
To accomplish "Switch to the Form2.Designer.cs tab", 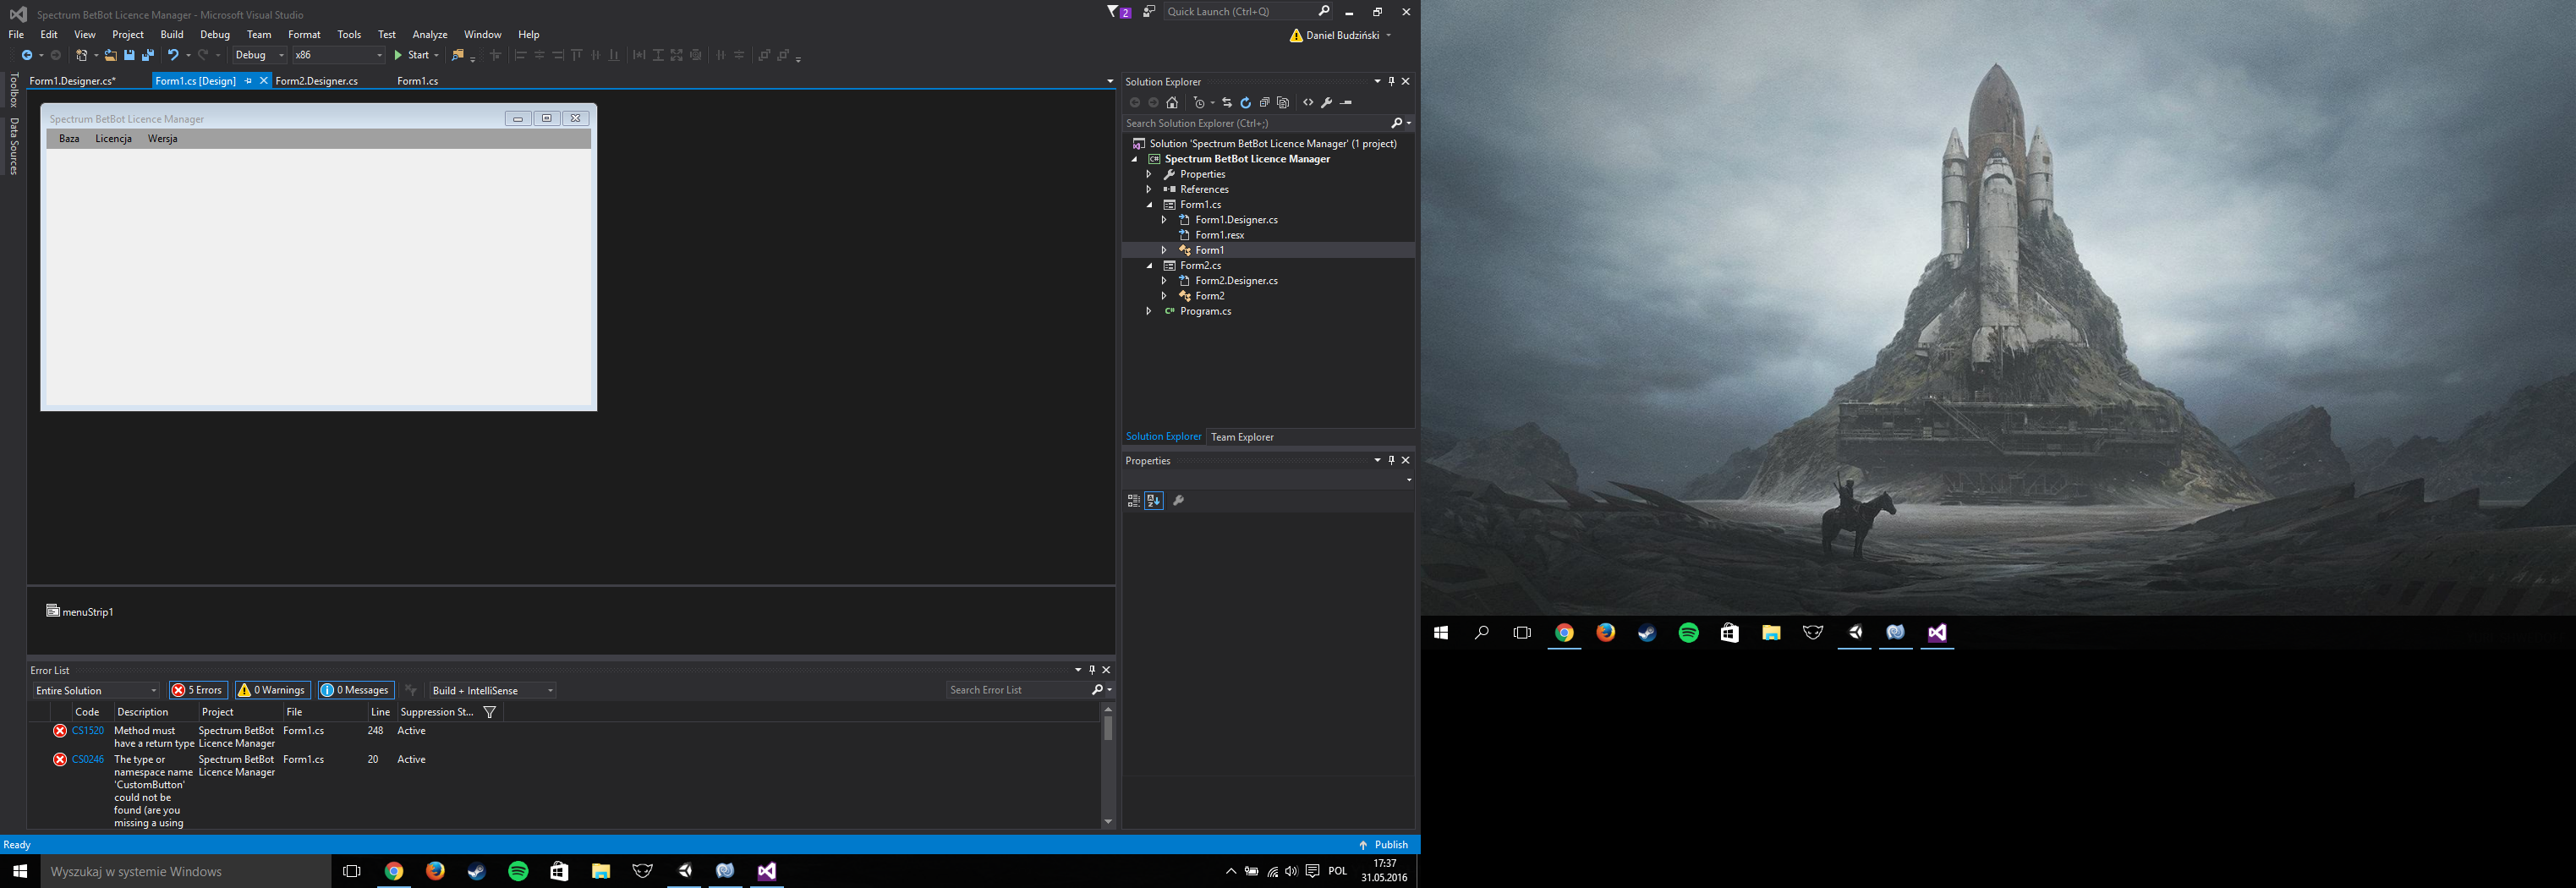I will (316, 81).
